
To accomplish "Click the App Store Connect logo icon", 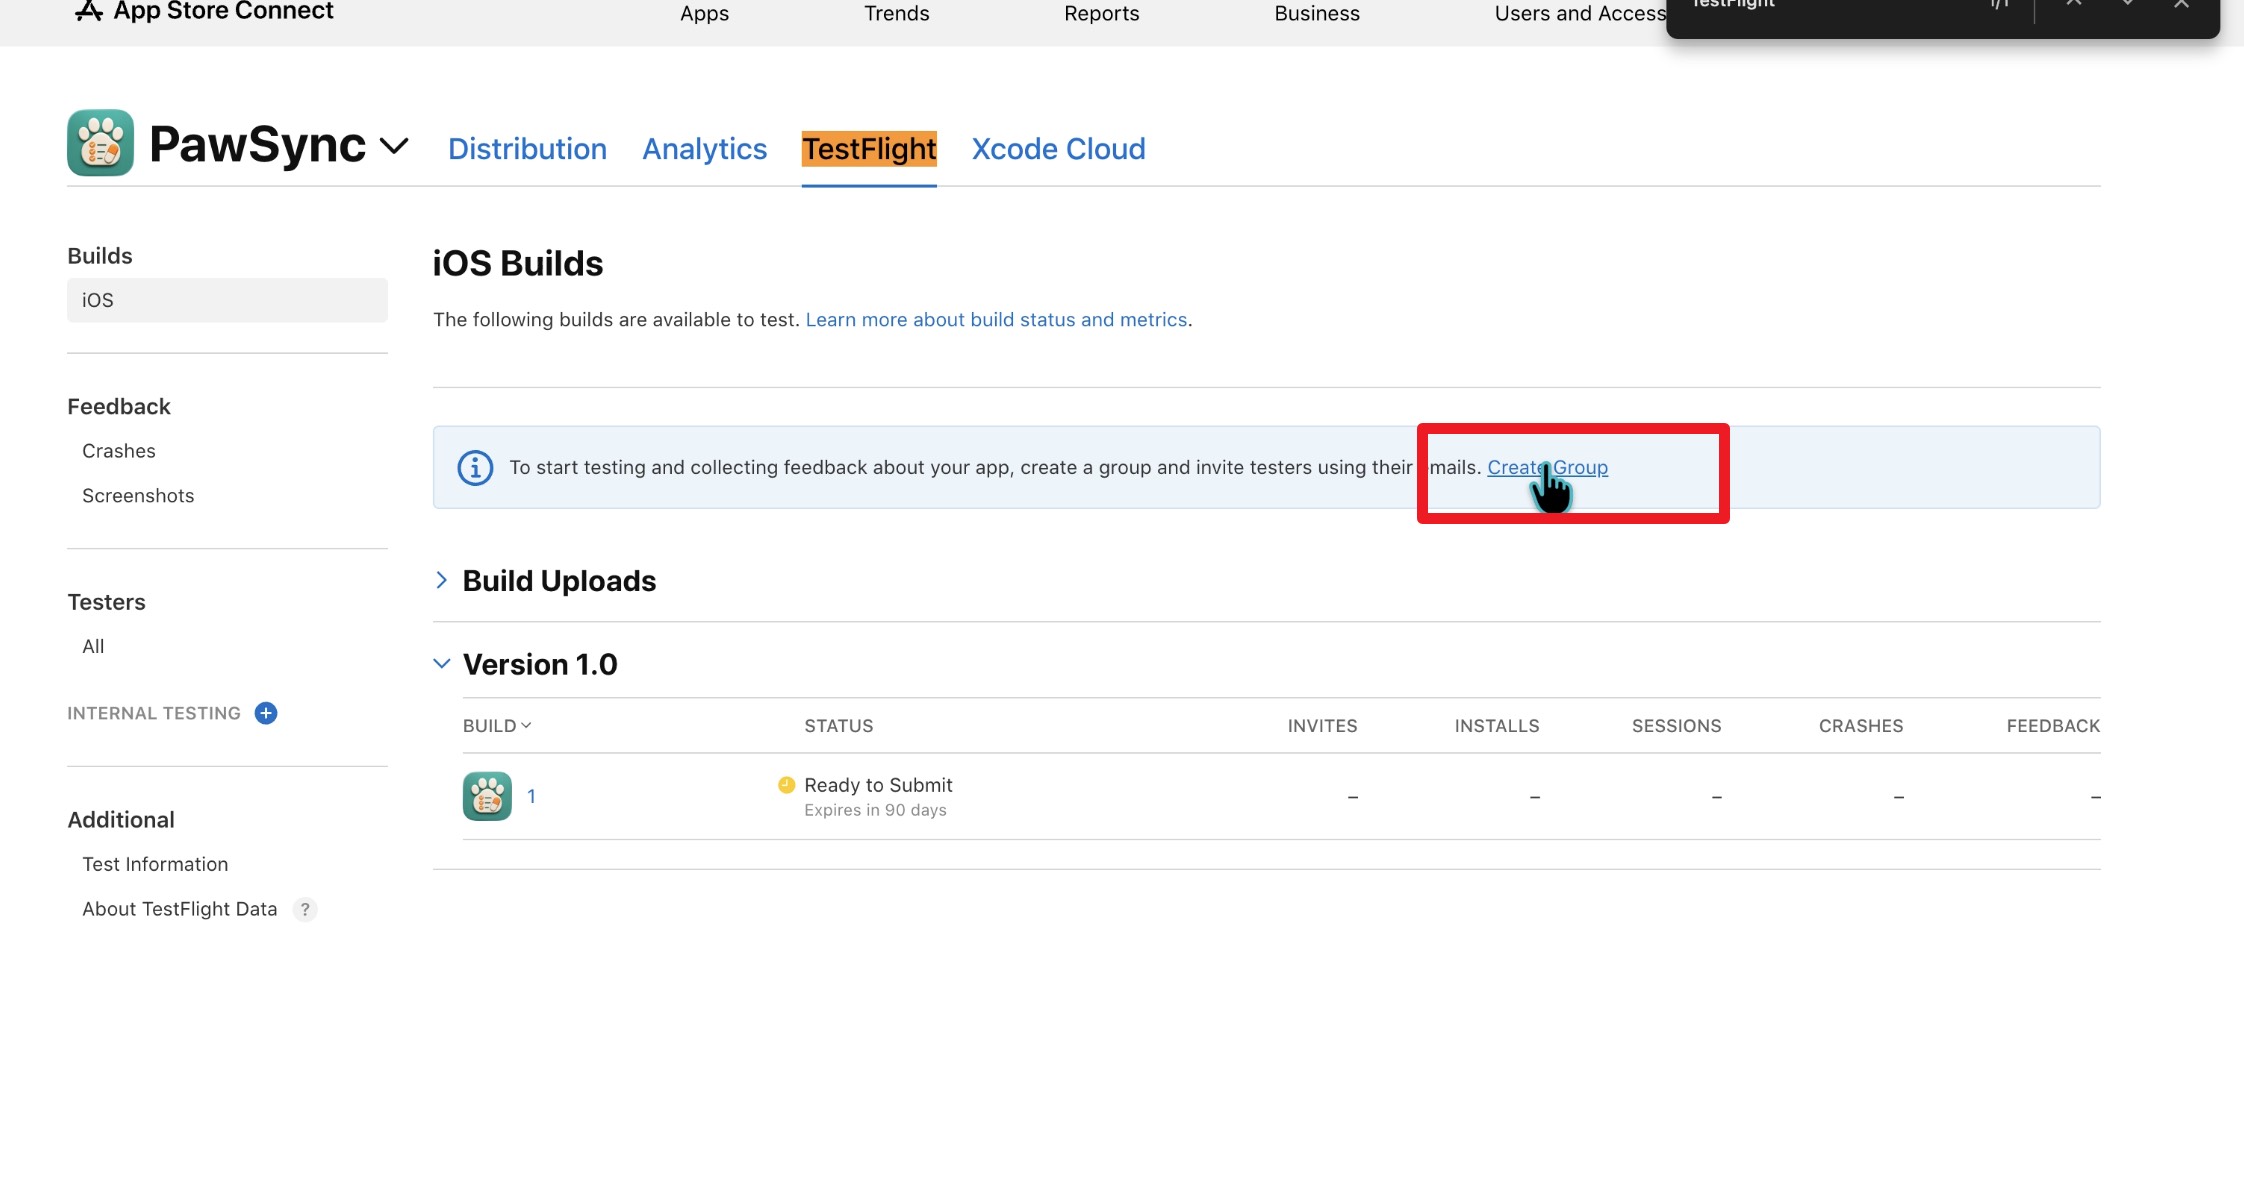I will (x=88, y=10).
